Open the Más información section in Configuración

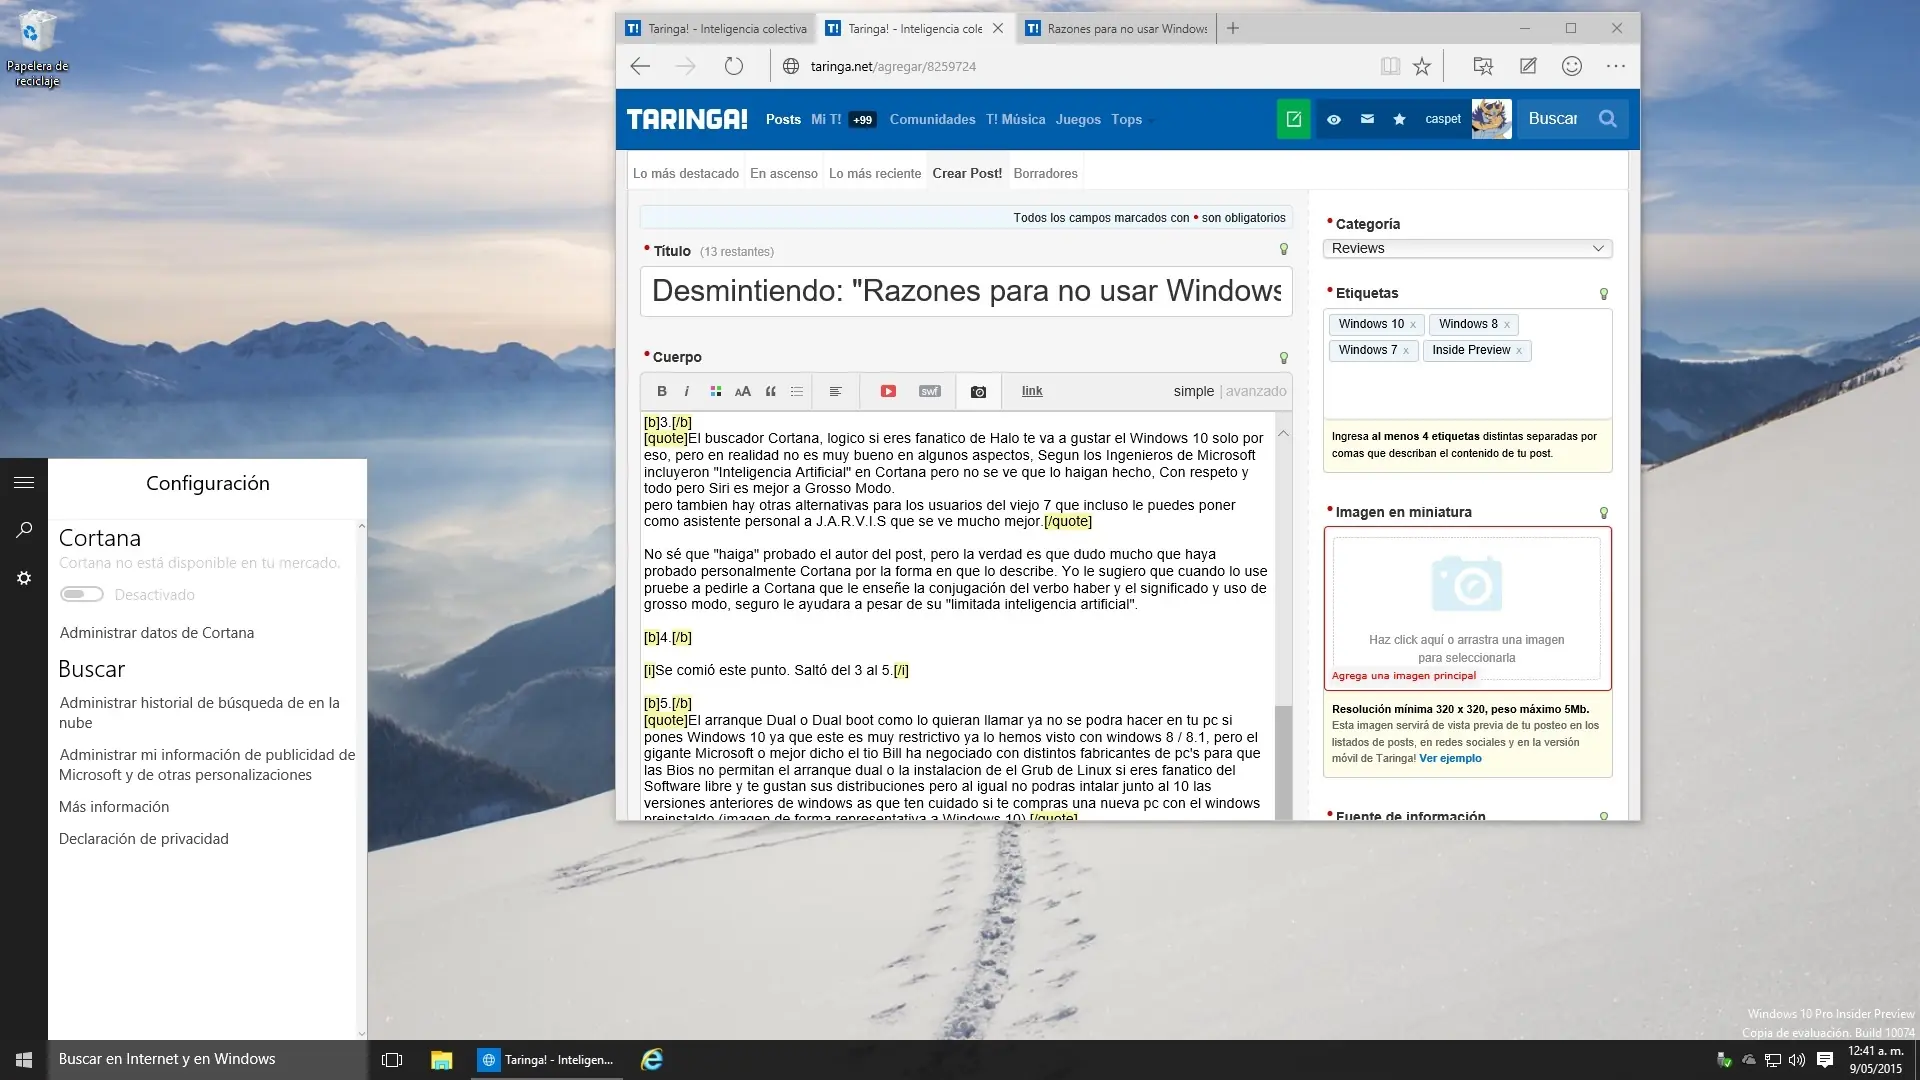[114, 806]
